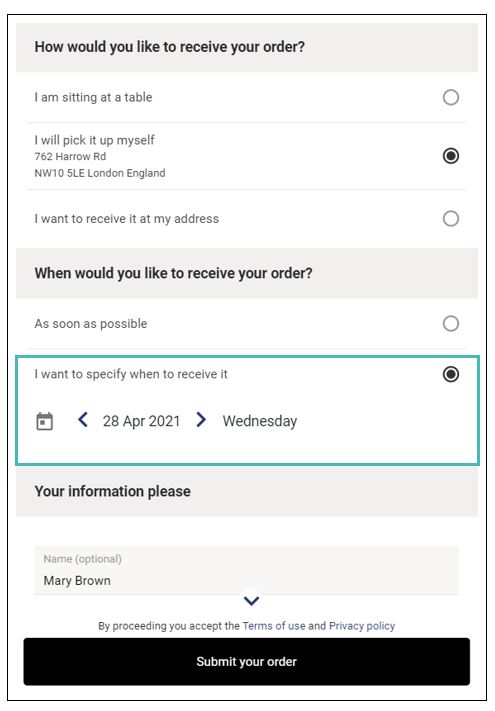Viewport: 495px width, 711px height.
Task: Submit your order button
Action: [x=247, y=662]
